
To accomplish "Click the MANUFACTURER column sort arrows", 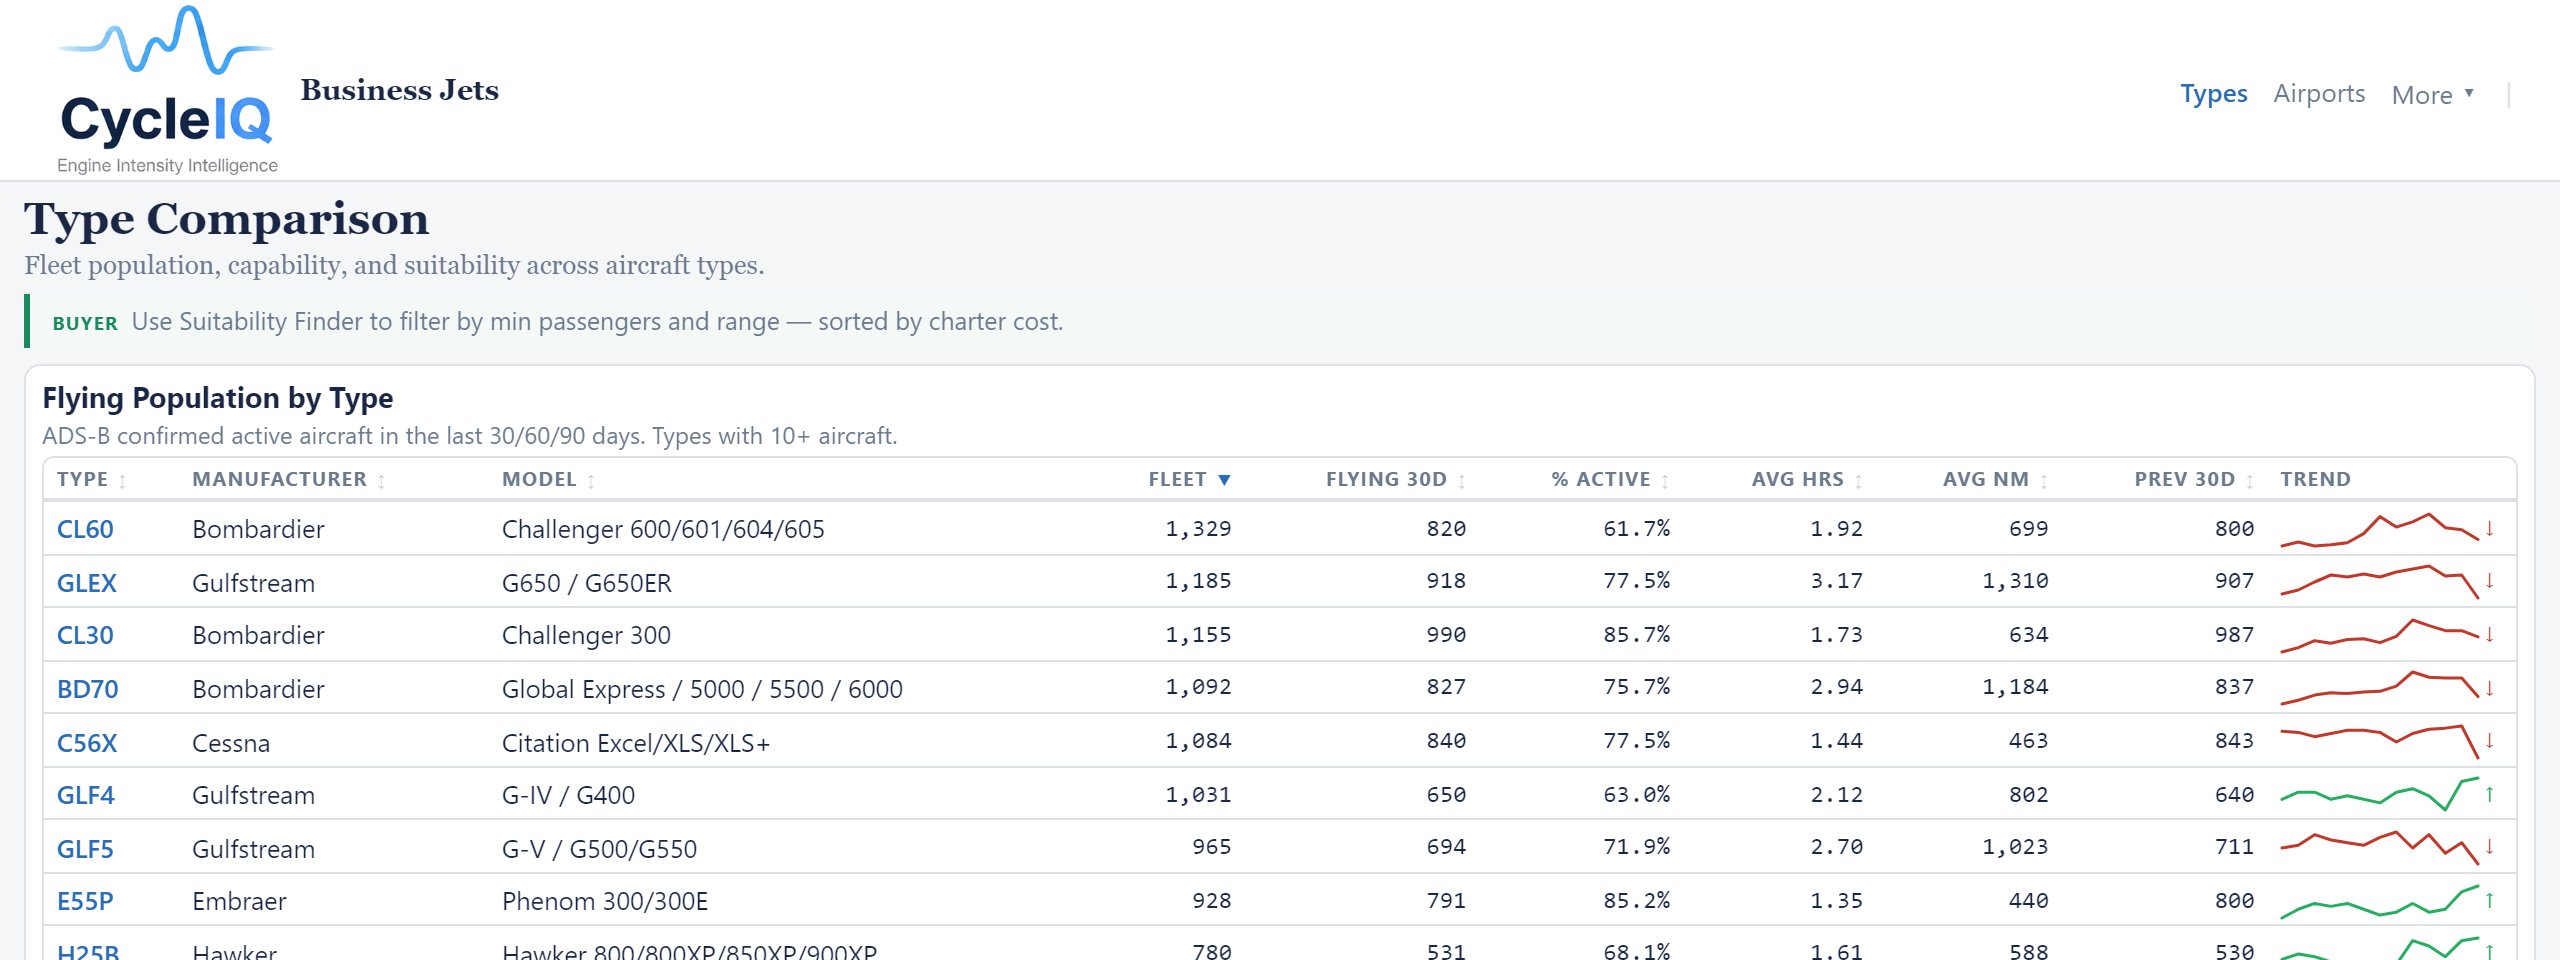I will 381,481.
